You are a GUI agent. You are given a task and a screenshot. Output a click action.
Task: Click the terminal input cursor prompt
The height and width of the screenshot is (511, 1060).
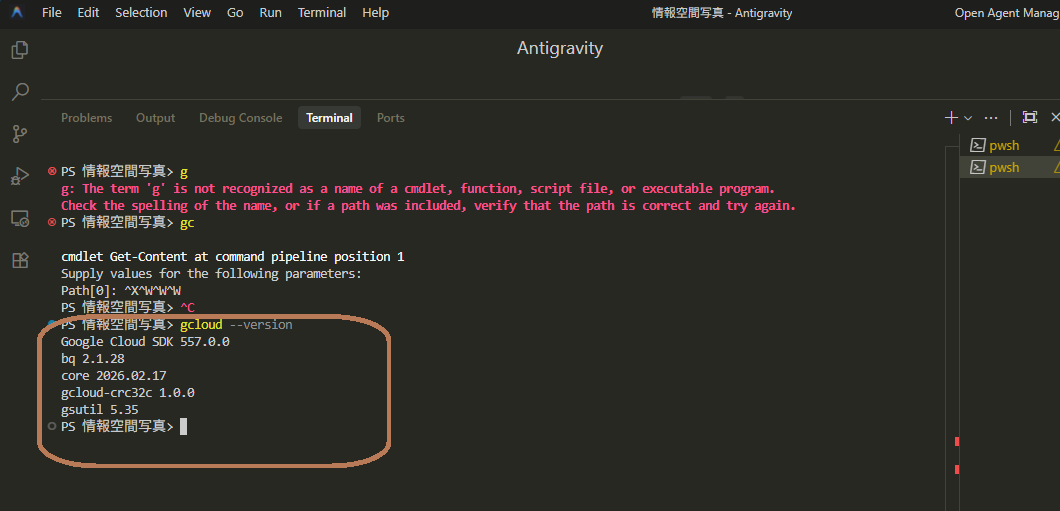pyautogui.click(x=183, y=426)
